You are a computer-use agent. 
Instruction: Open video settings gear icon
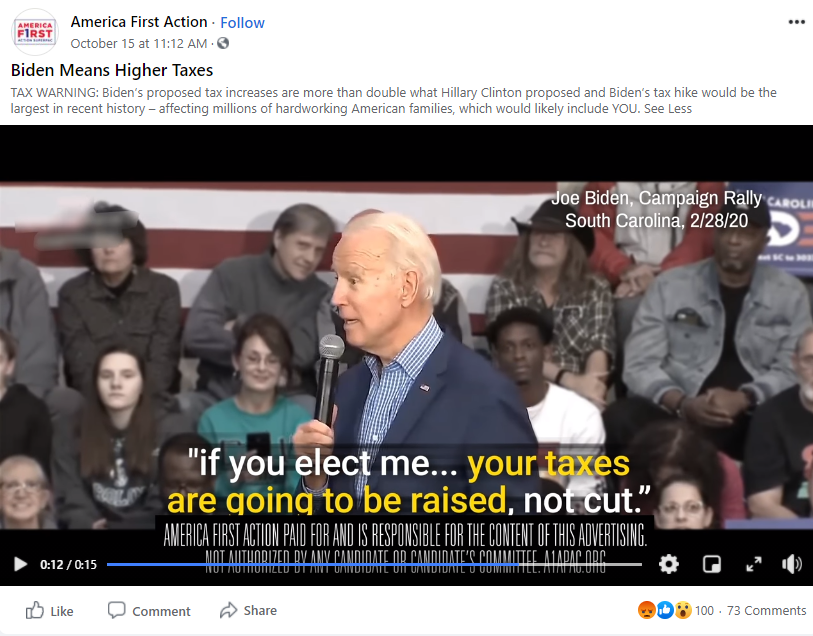tap(668, 563)
